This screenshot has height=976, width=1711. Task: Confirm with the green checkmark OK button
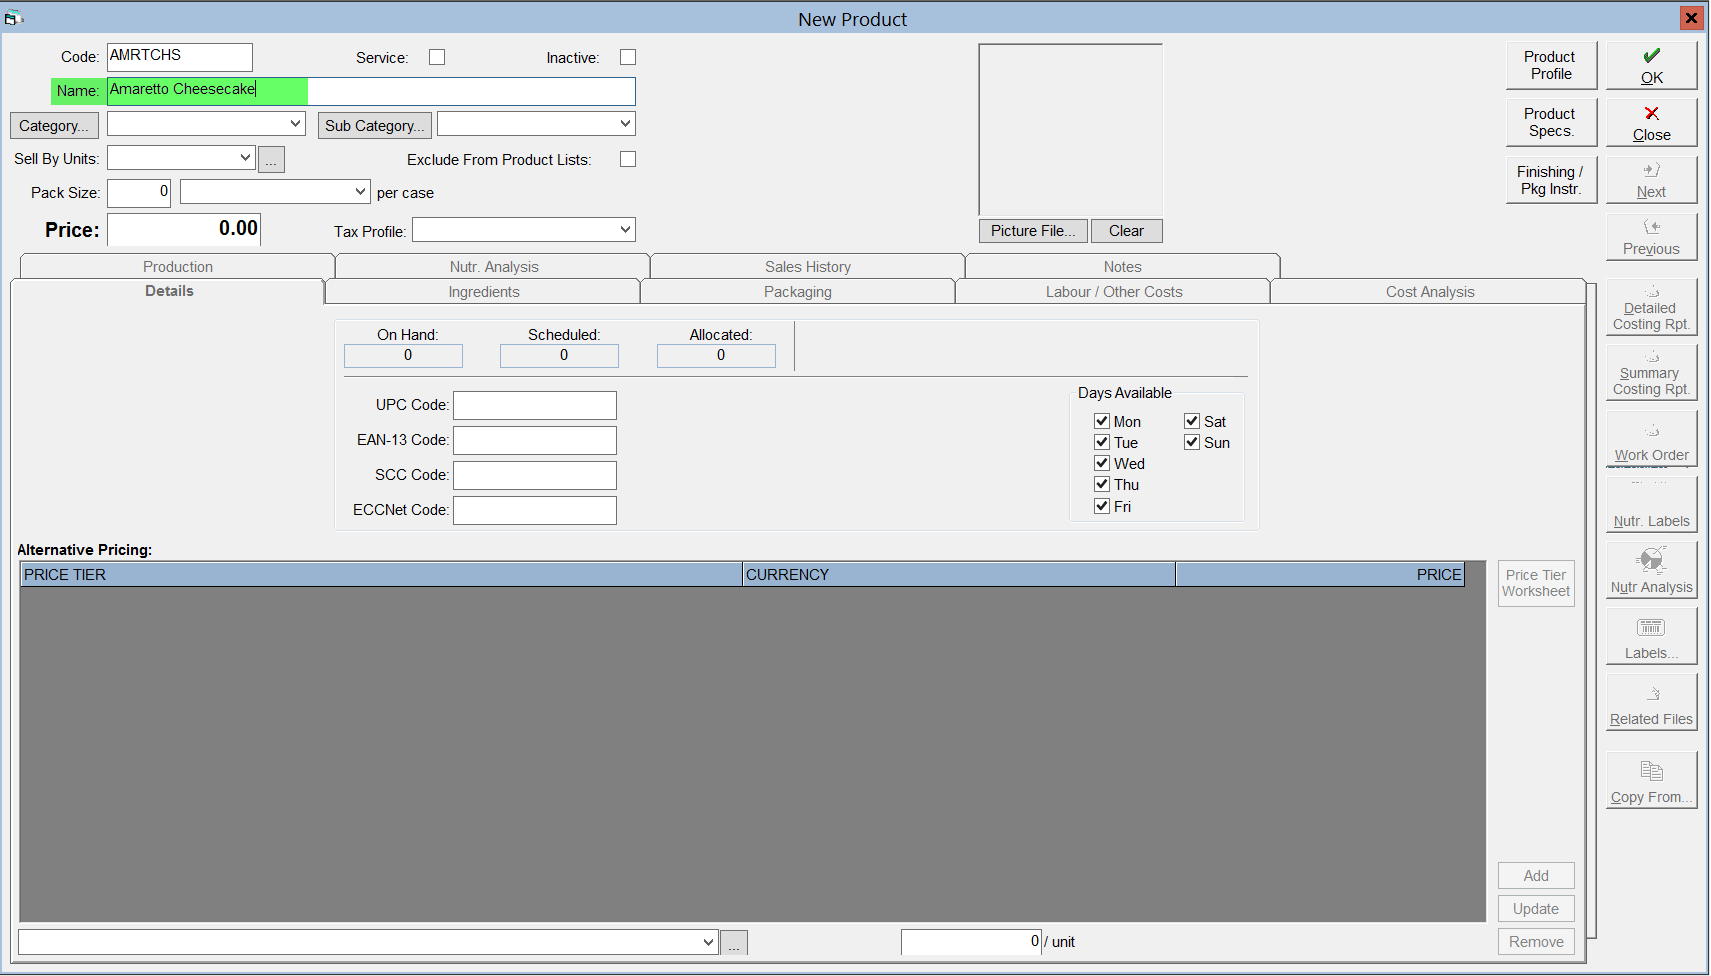pos(1651,66)
